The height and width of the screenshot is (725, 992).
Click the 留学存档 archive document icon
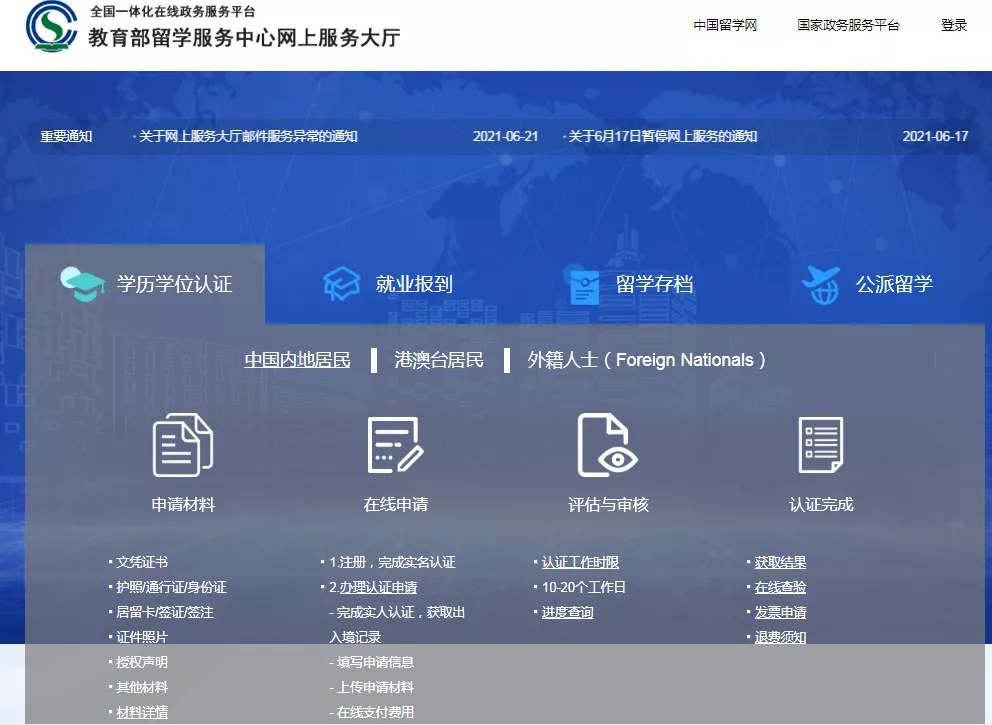pos(584,285)
